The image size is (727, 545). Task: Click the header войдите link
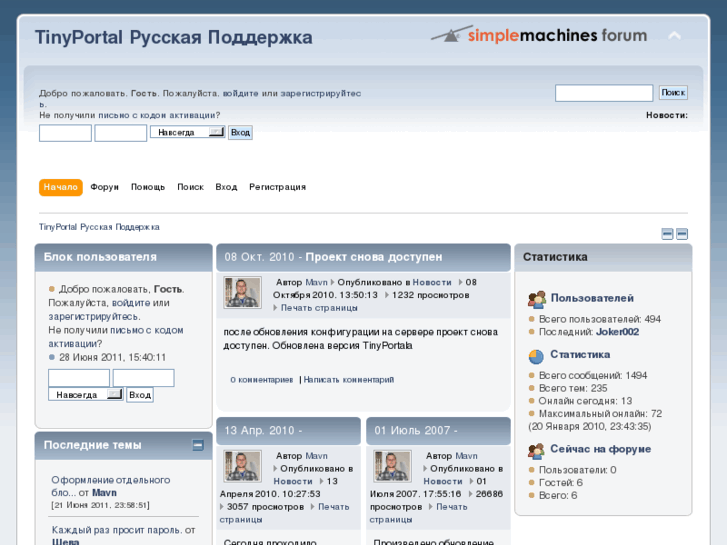point(241,93)
